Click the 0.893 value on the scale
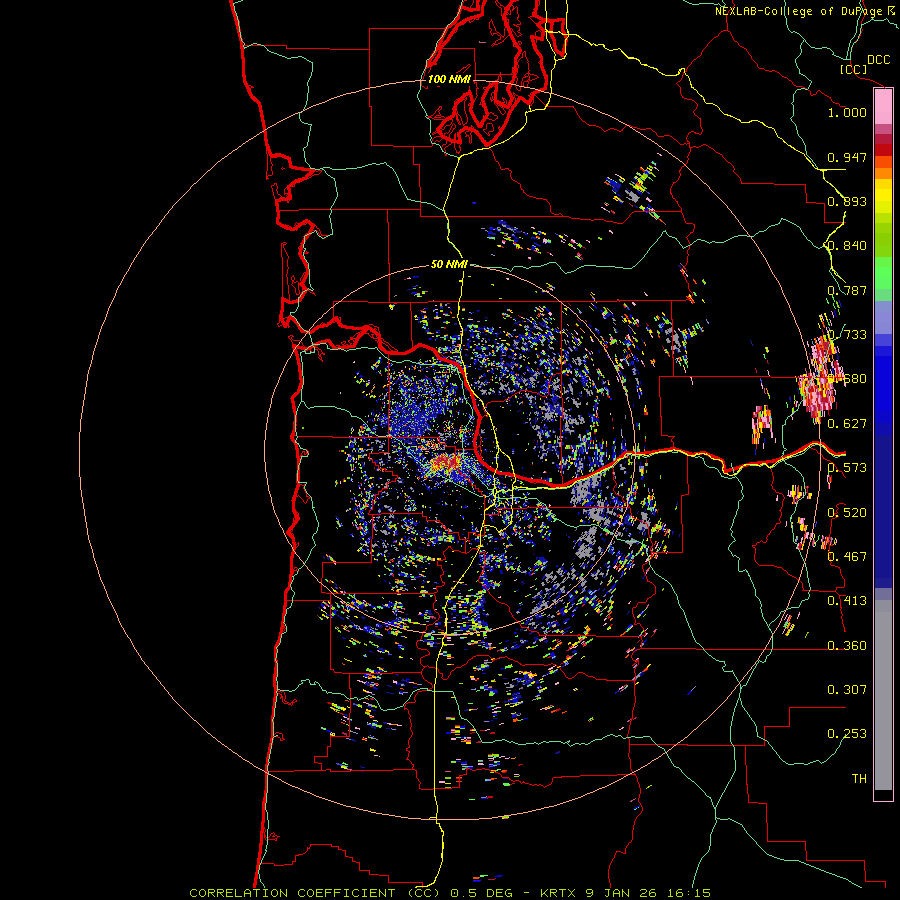This screenshot has width=900, height=900. (x=847, y=201)
